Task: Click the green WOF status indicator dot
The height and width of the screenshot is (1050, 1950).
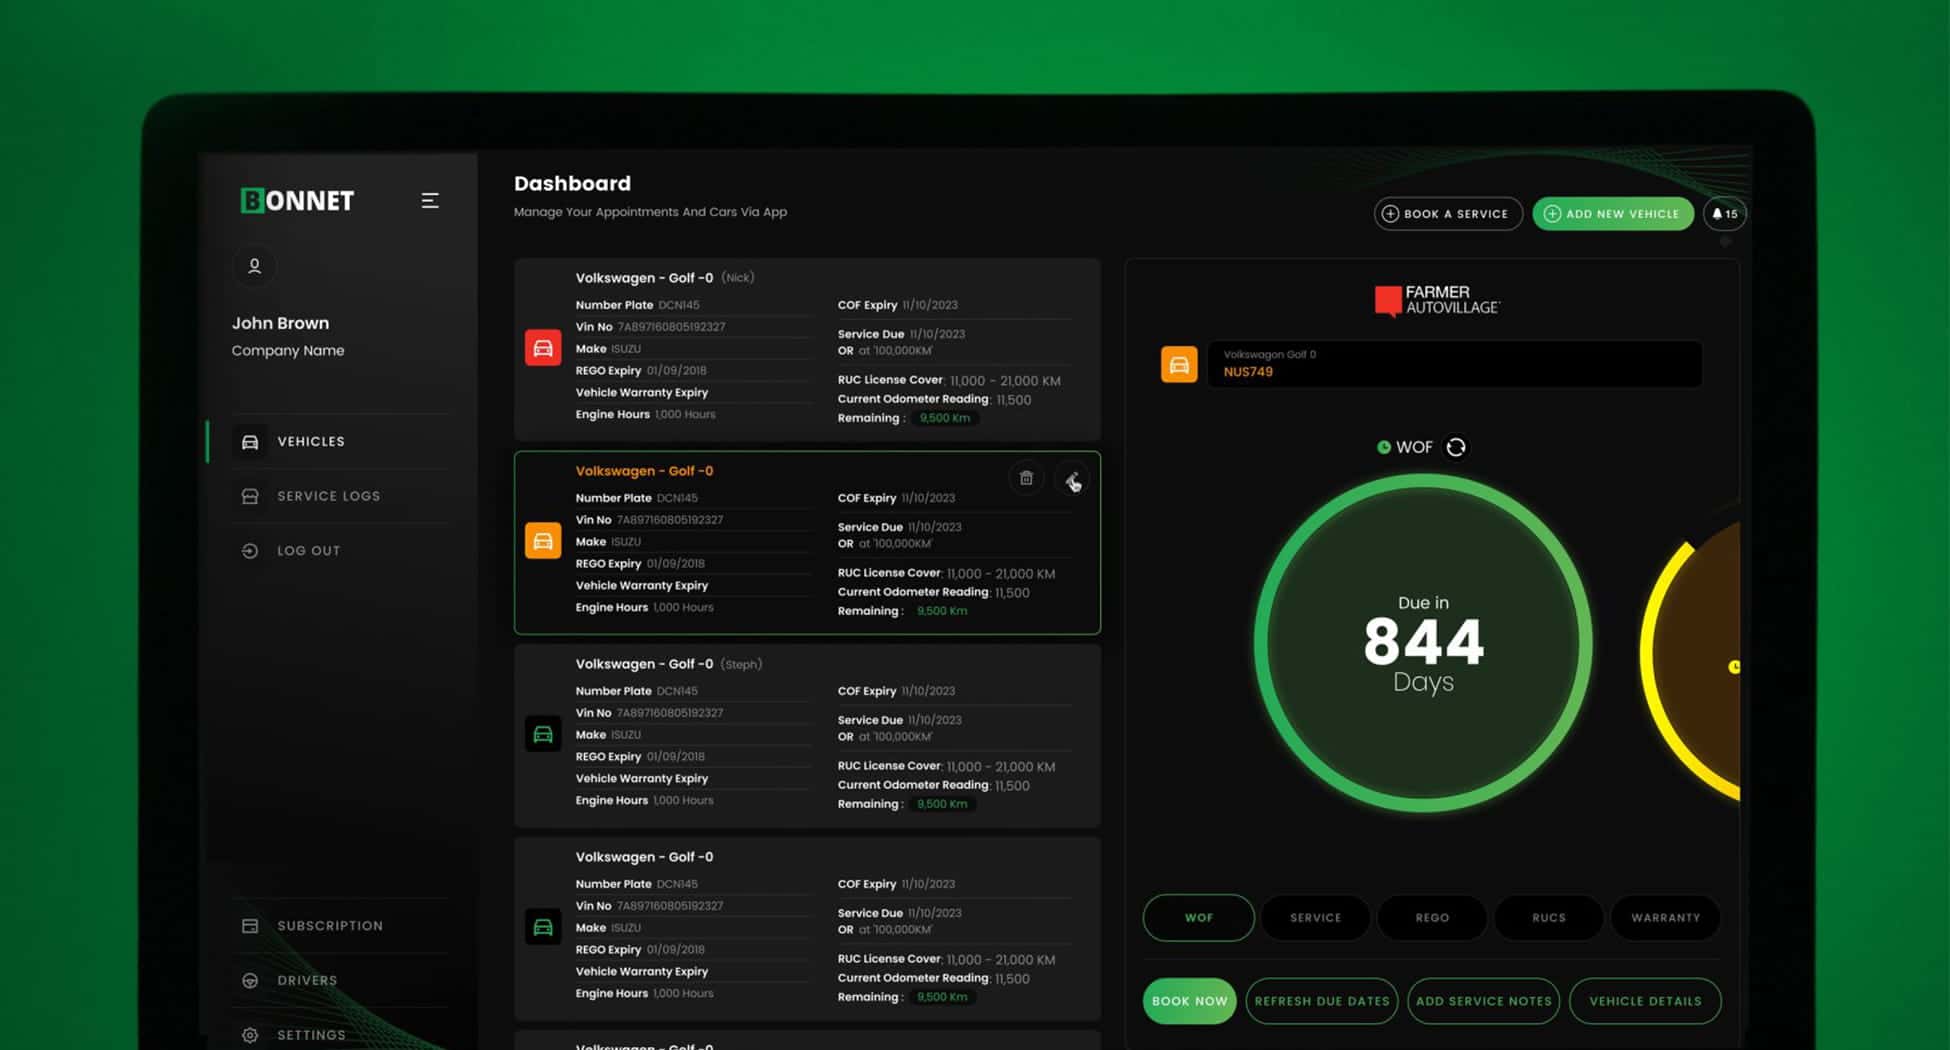Action: (x=1384, y=447)
